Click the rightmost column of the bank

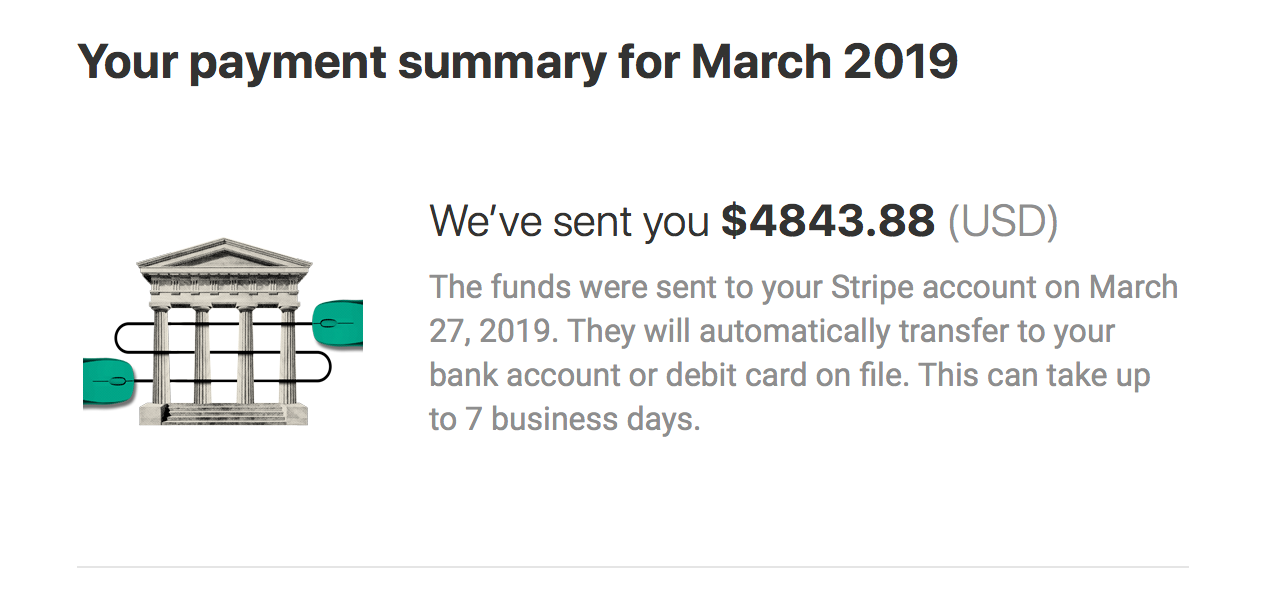[x=288, y=355]
